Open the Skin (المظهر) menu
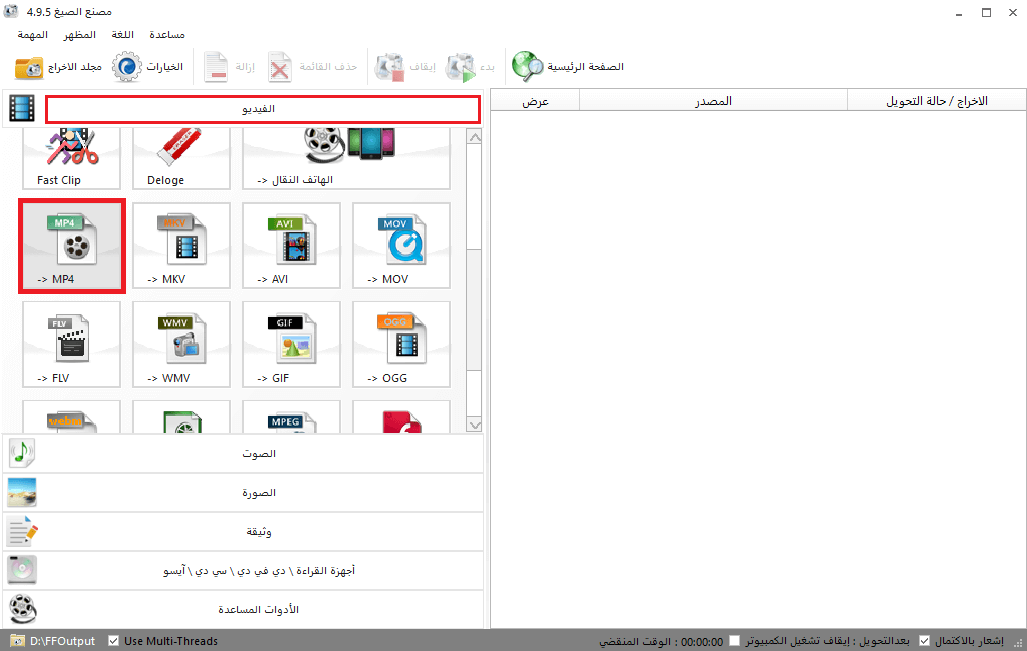The image size is (1027, 651). pyautogui.click(x=79, y=35)
